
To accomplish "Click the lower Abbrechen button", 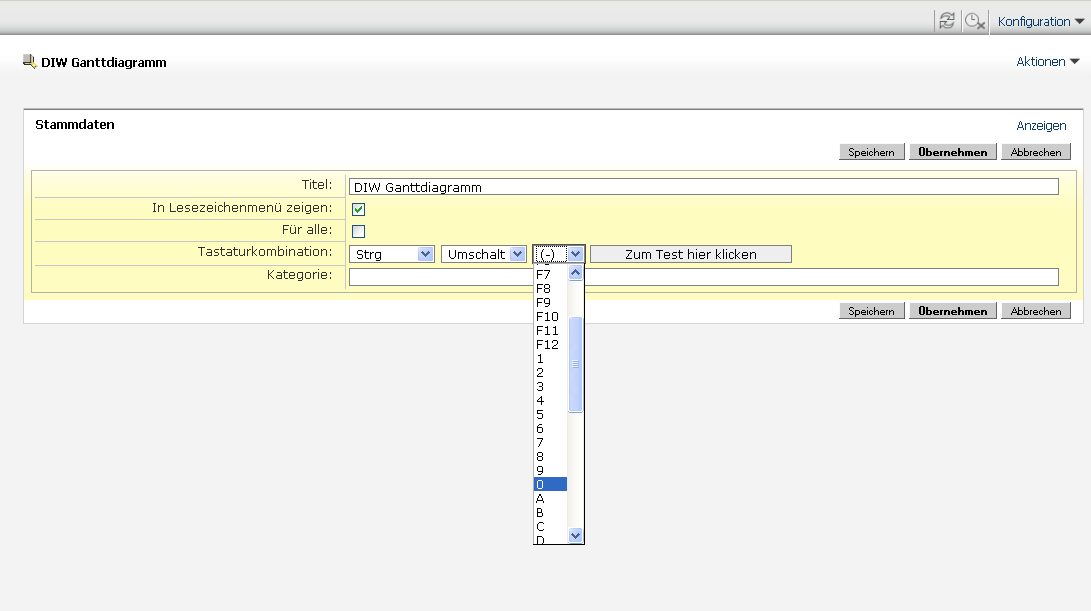I will (x=1036, y=311).
